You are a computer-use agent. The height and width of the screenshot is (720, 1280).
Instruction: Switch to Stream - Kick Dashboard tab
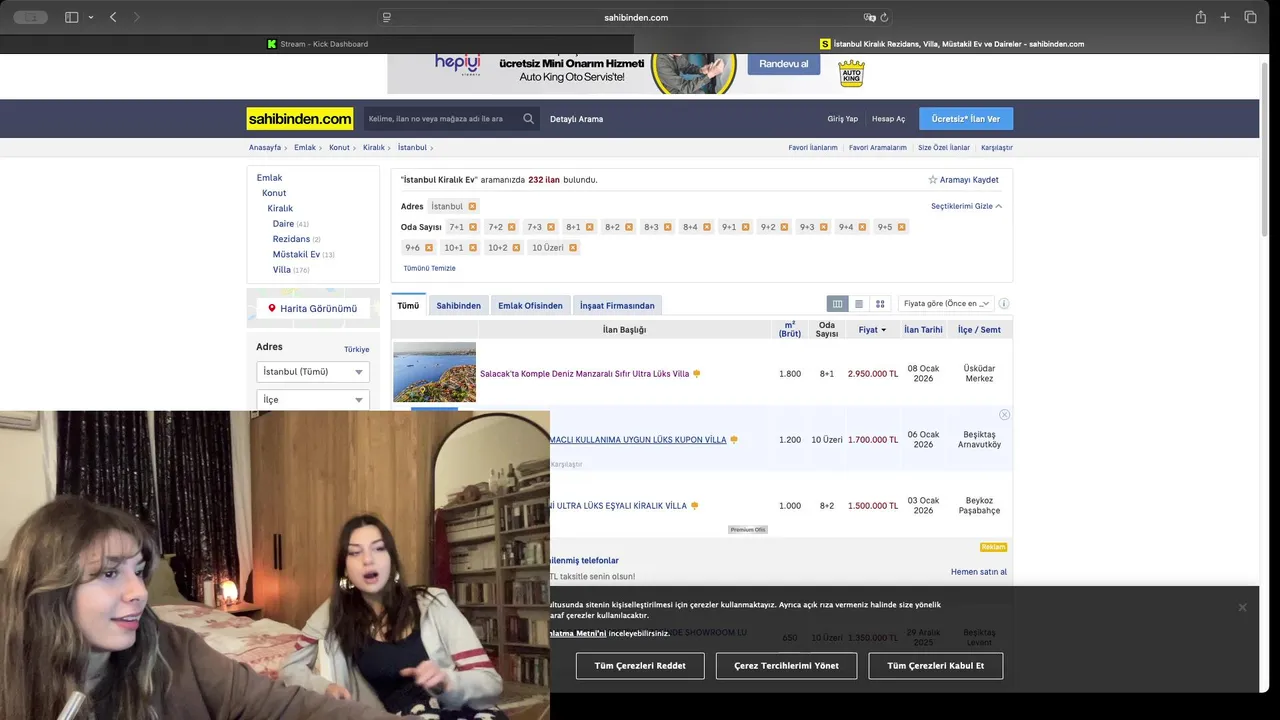[x=317, y=44]
